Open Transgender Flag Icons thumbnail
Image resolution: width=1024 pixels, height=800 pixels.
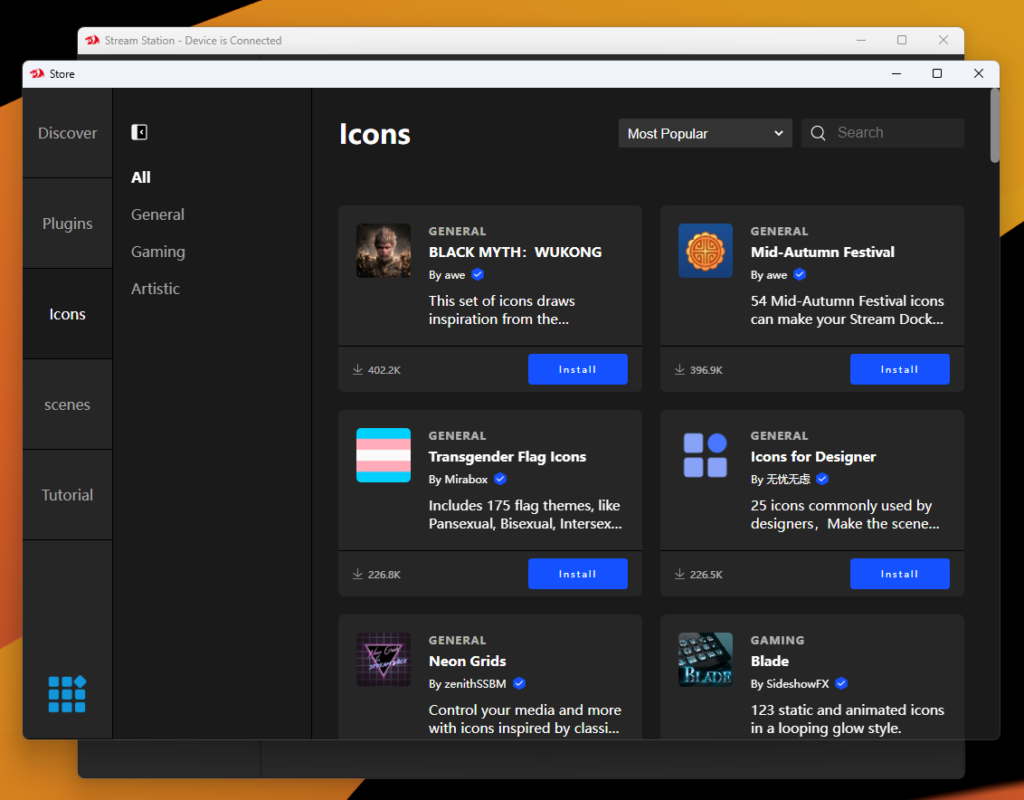point(383,455)
